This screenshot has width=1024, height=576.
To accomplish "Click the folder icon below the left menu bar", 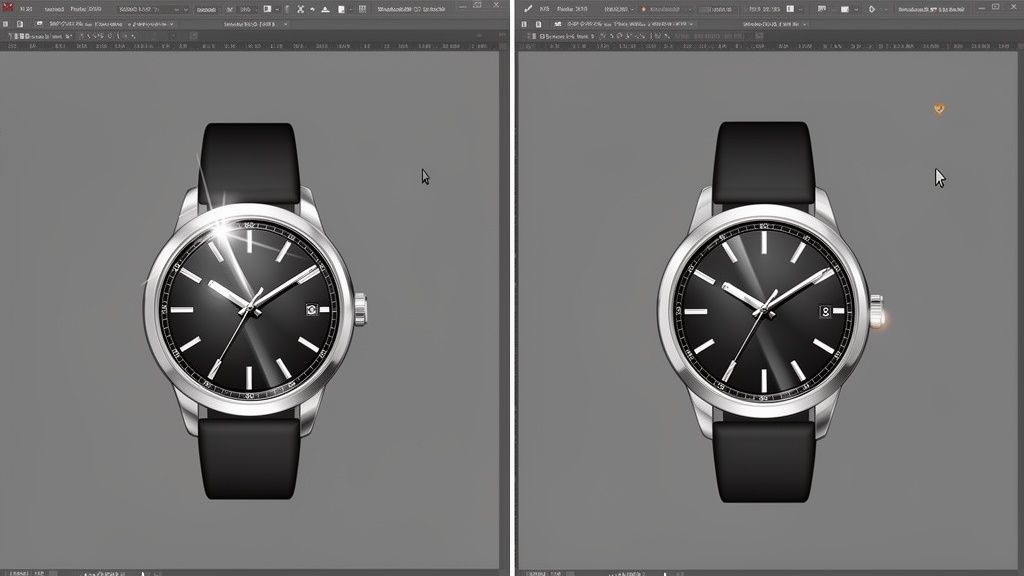I will coord(18,22).
